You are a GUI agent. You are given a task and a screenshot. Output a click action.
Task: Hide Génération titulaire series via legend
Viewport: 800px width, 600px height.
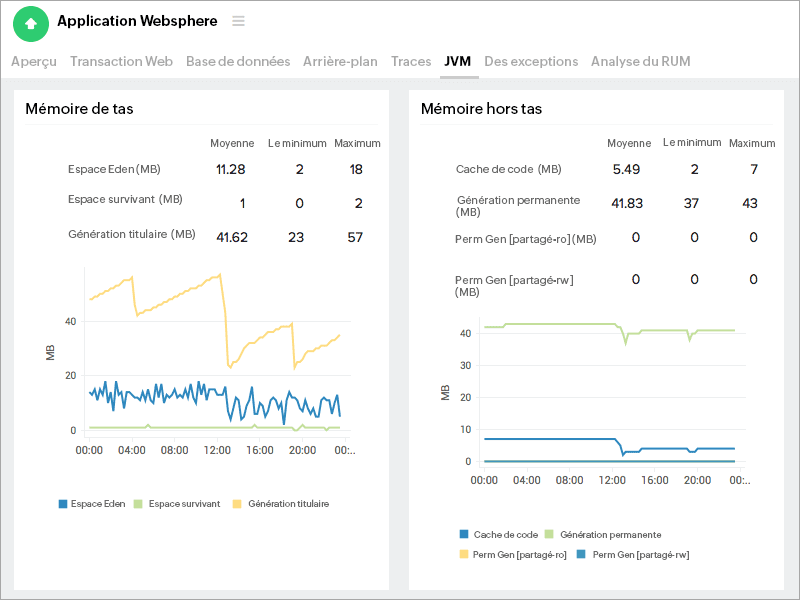tap(281, 504)
